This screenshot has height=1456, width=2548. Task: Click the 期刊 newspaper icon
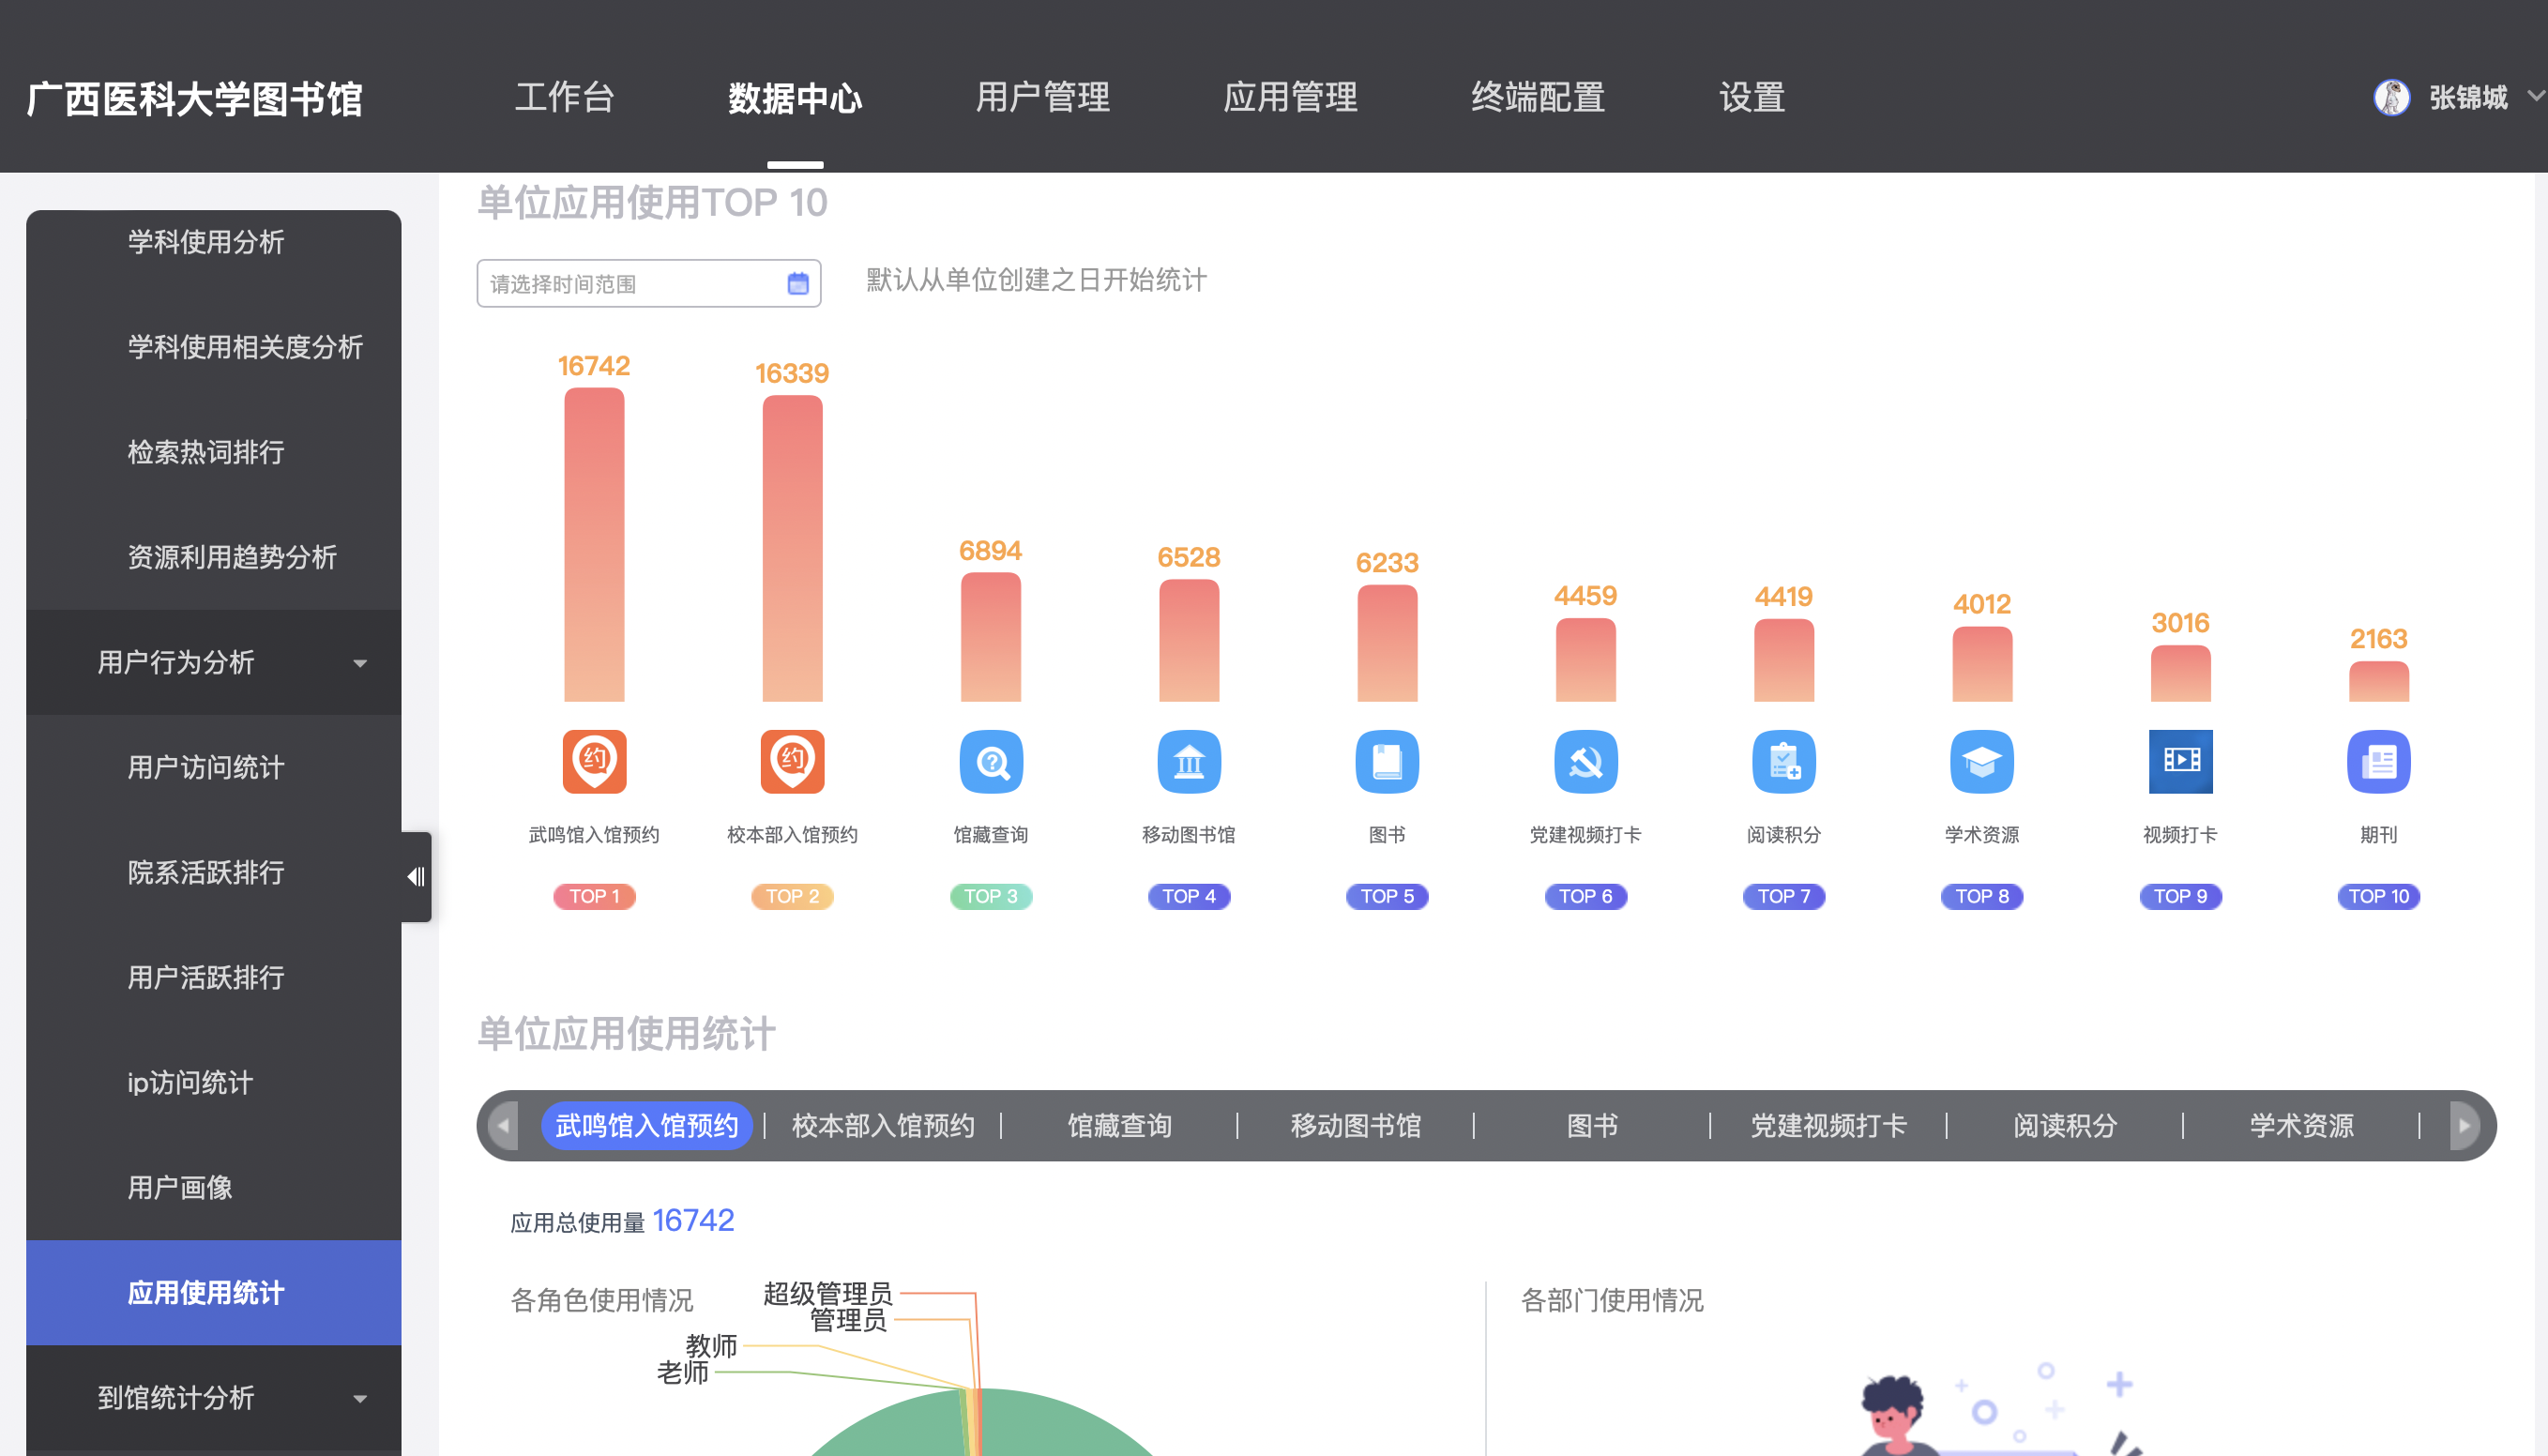[x=2378, y=761]
